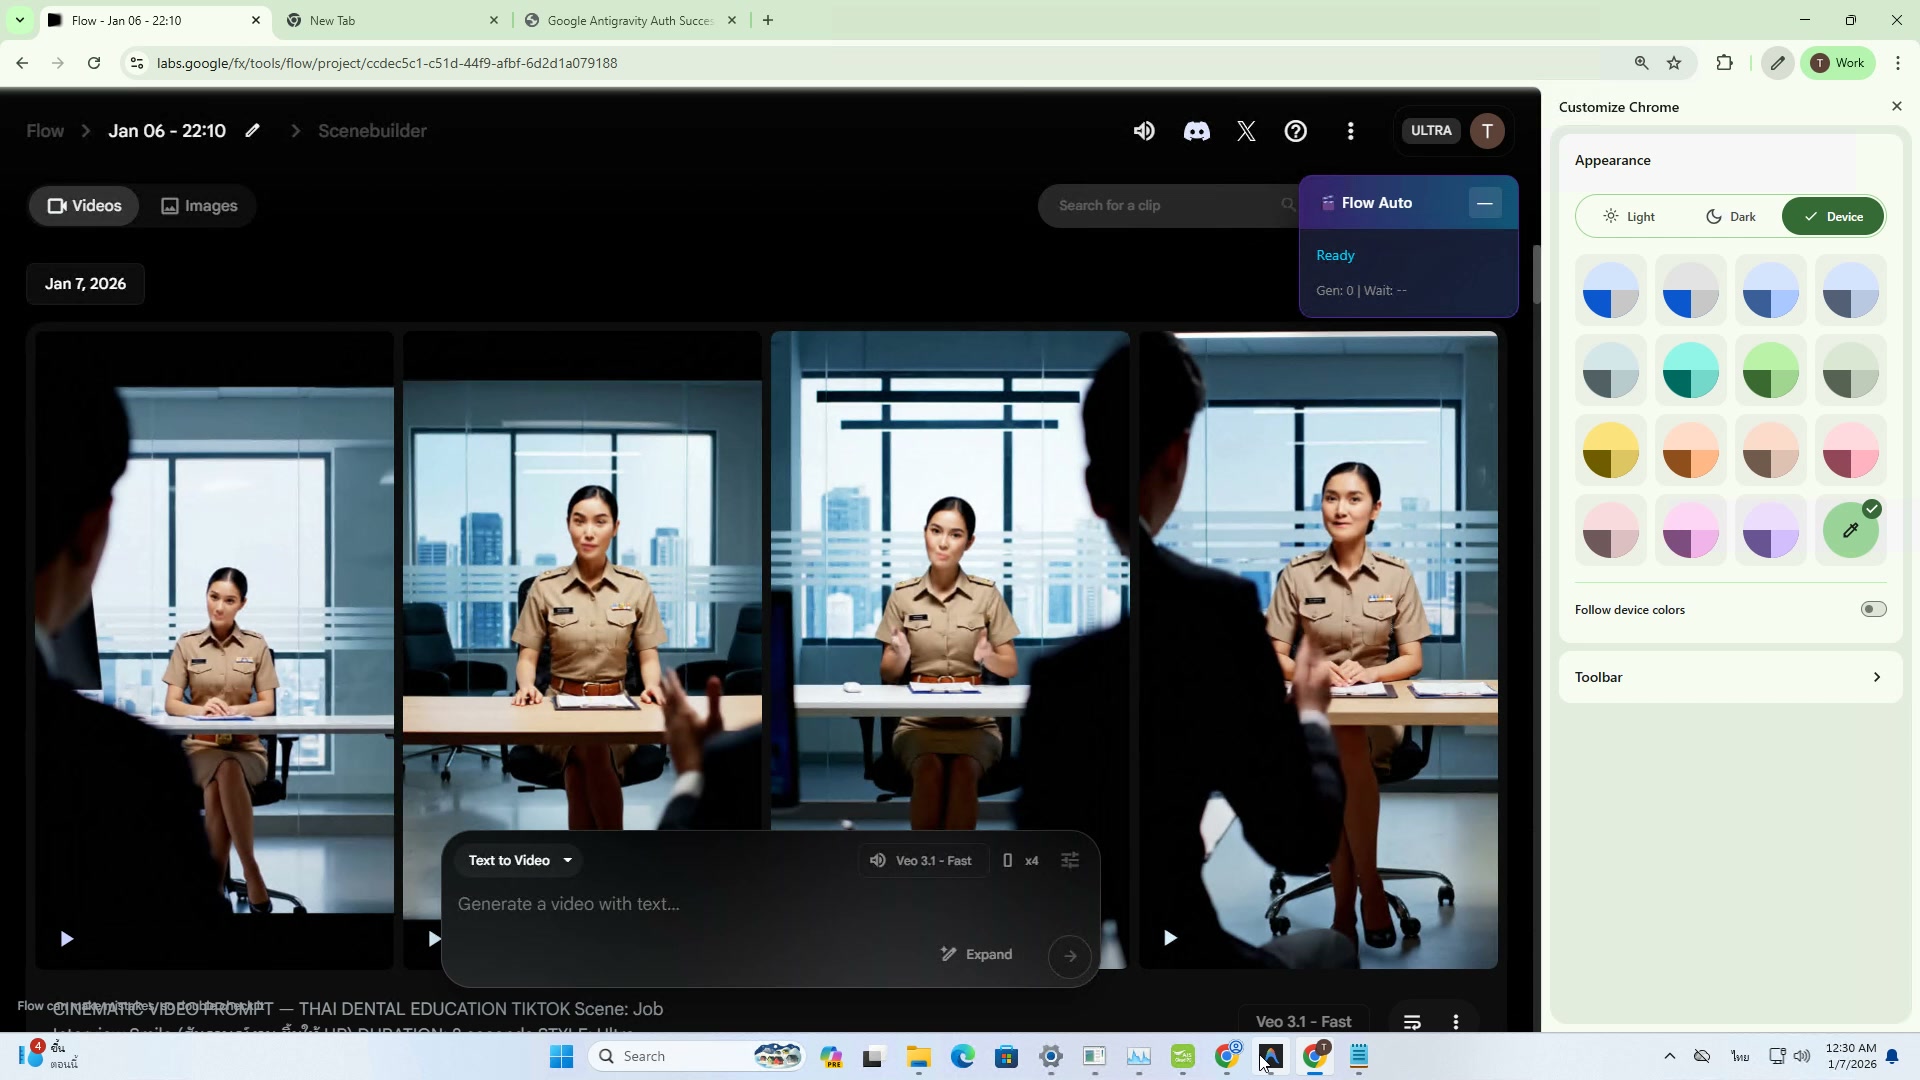1920x1080 pixels.
Task: Open the Veo 3.1 - Fast model selector
Action: coord(921,860)
